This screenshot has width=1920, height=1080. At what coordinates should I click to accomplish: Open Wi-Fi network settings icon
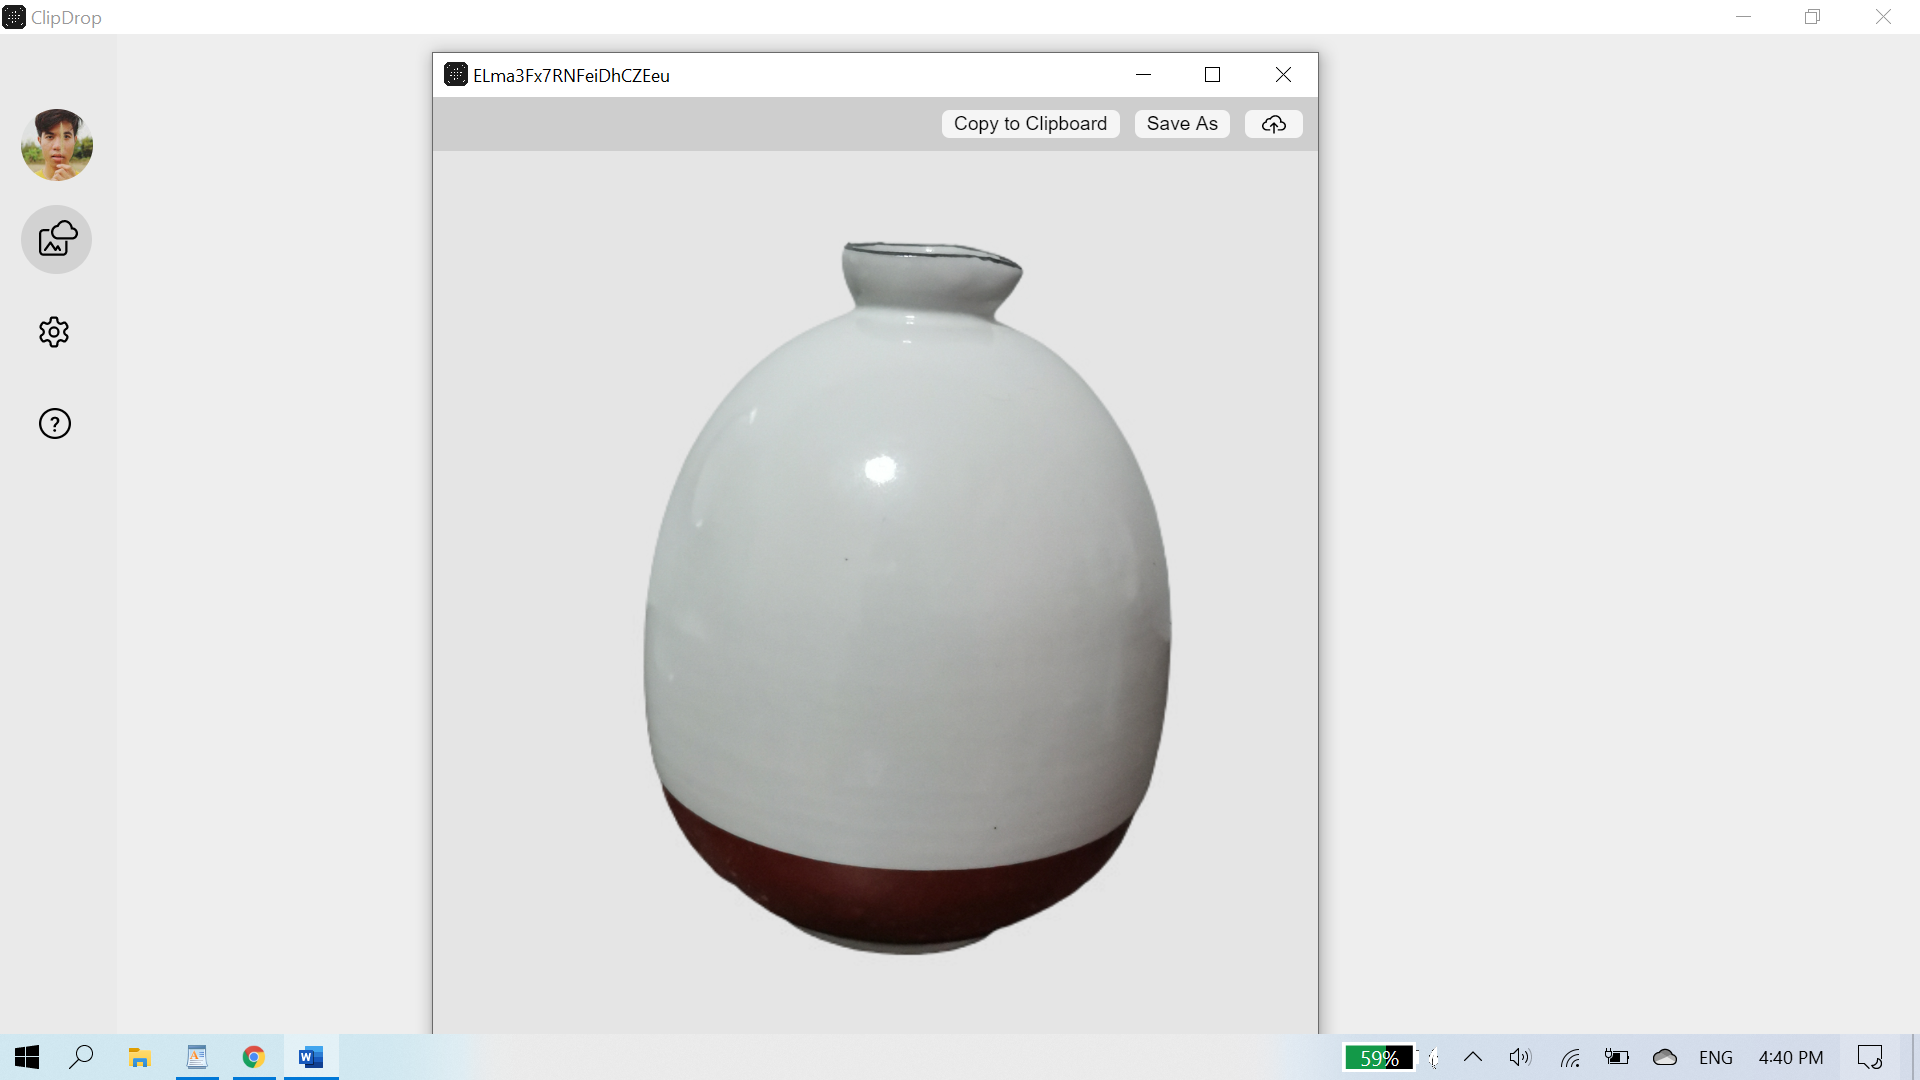click(x=1570, y=1057)
